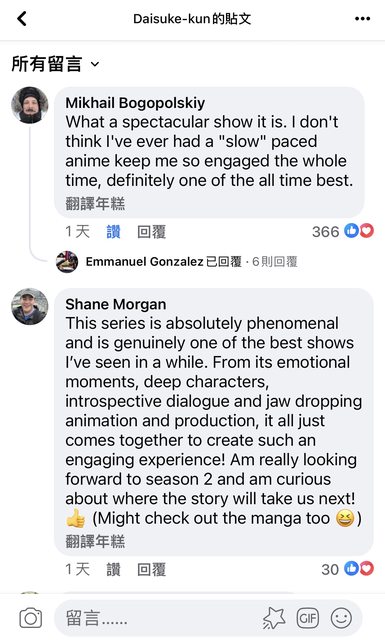Expand the 所有留言 comment filter dropdown

tap(55, 64)
